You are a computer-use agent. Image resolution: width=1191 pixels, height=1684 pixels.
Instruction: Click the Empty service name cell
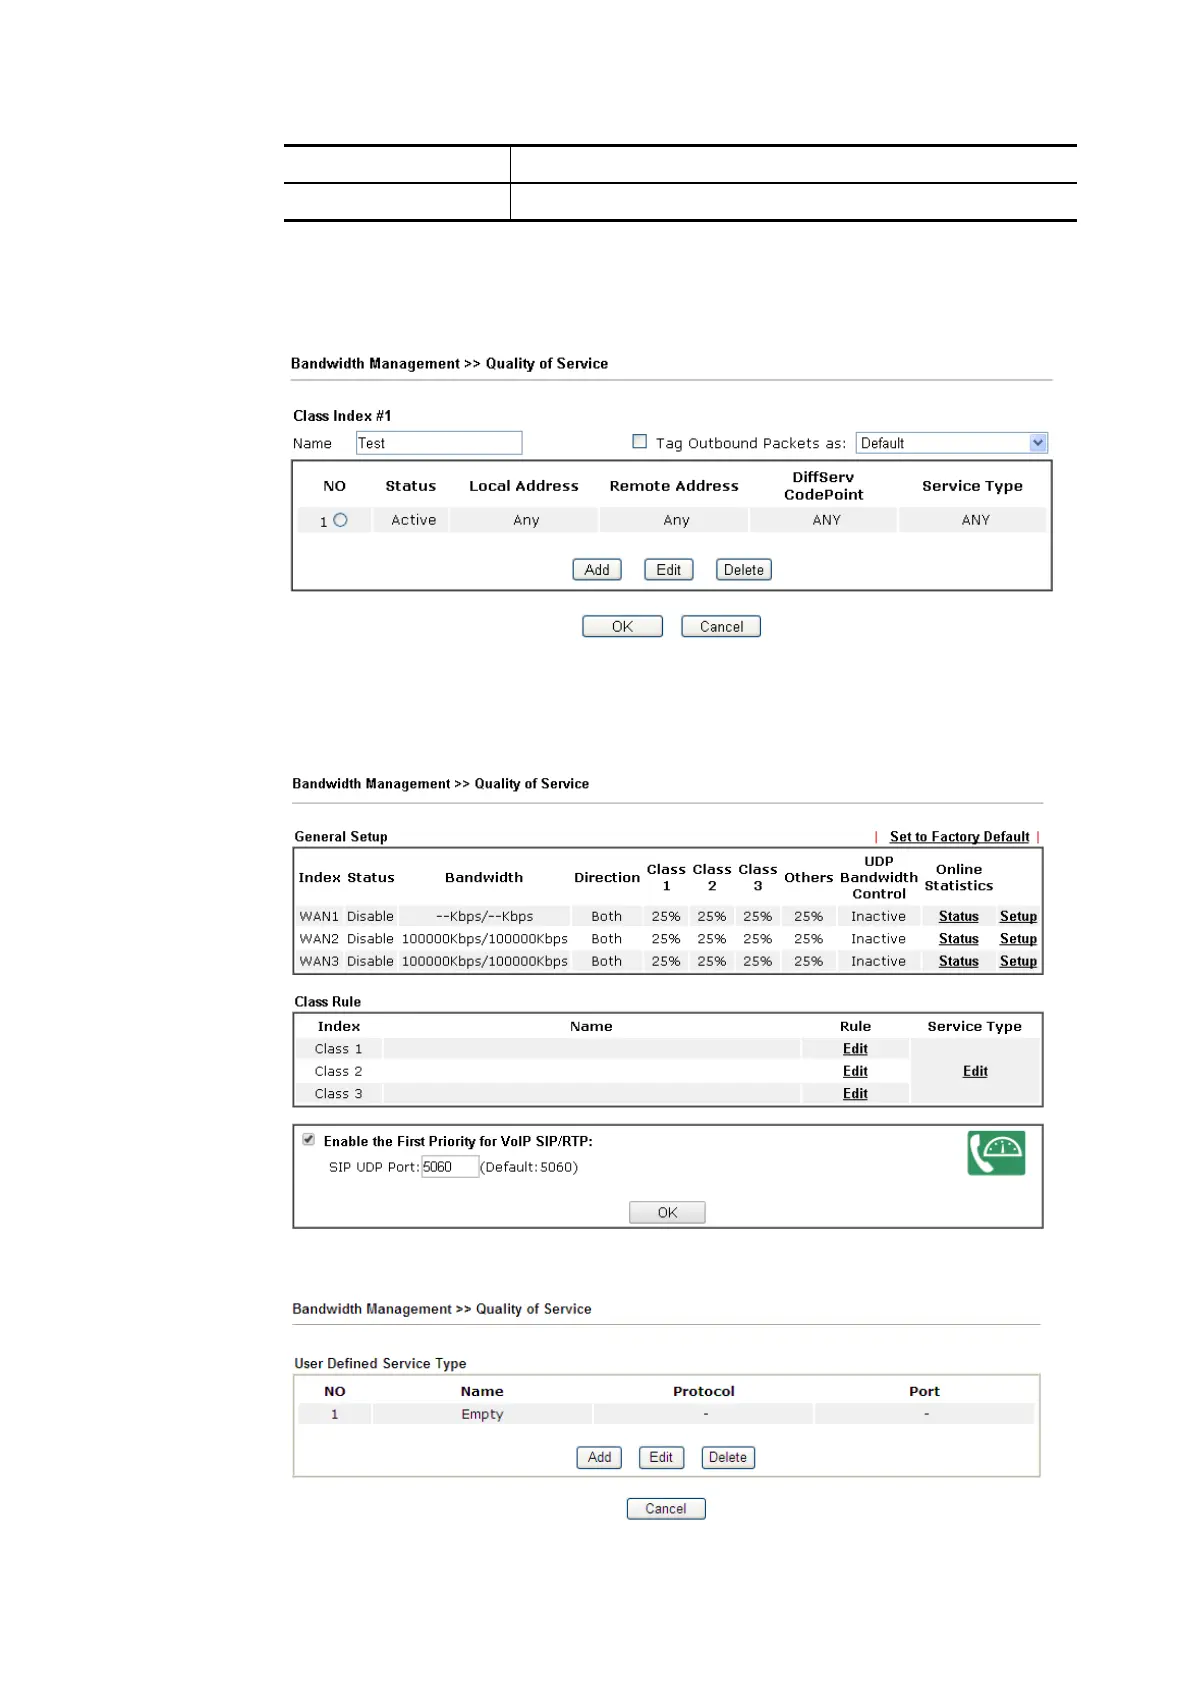482,1414
